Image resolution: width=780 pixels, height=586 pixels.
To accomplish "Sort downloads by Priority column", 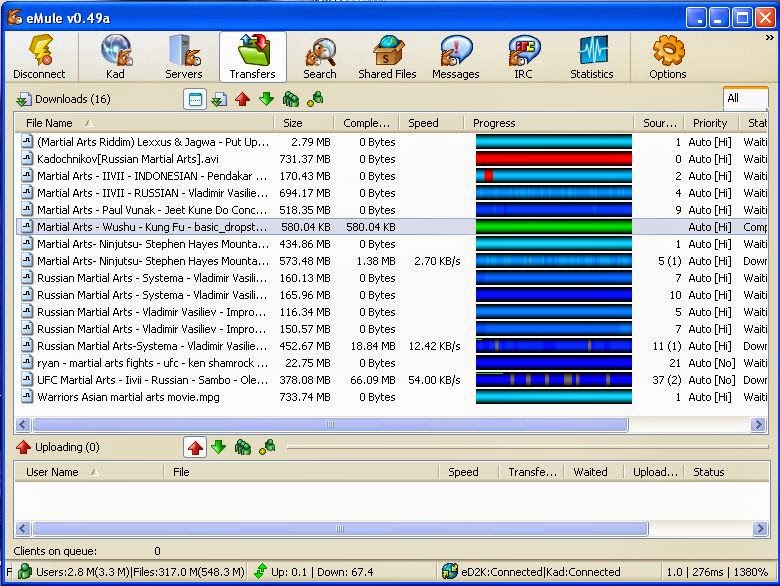I will (710, 123).
